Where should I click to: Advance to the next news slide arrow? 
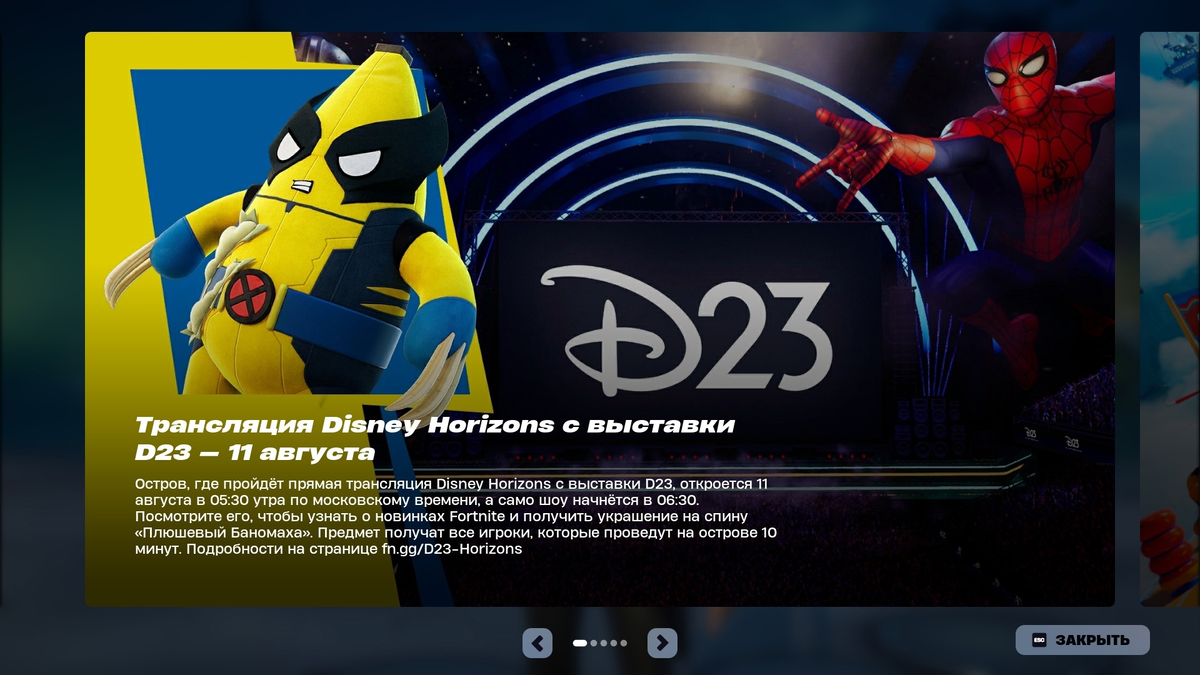[662, 643]
